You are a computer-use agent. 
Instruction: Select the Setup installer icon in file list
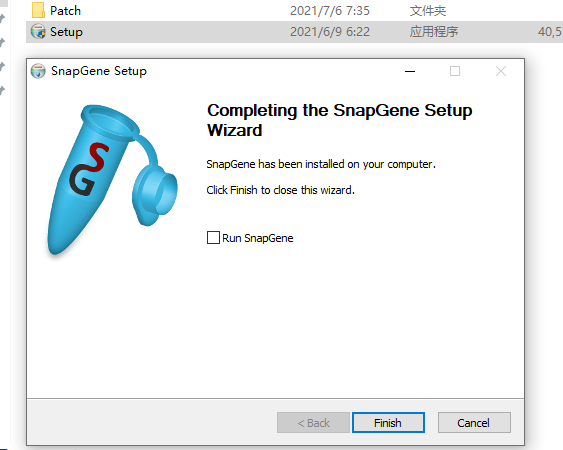click(x=38, y=32)
